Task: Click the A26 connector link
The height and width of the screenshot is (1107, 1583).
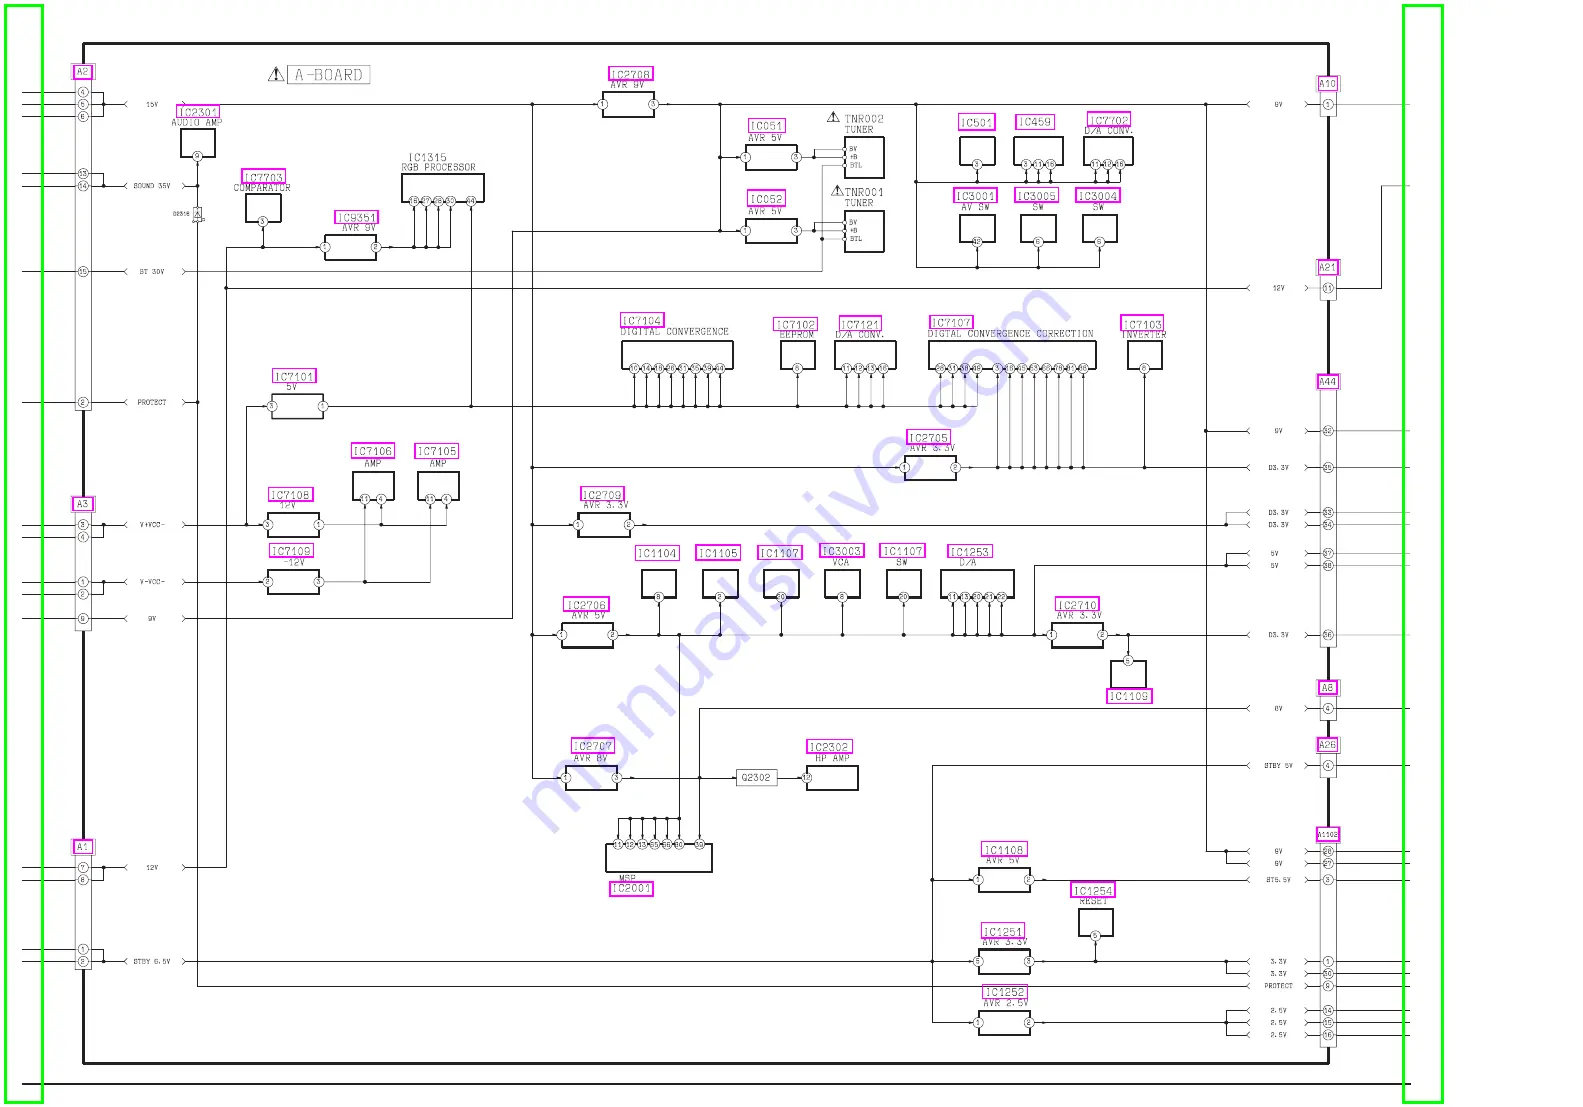Action: coord(1328,745)
